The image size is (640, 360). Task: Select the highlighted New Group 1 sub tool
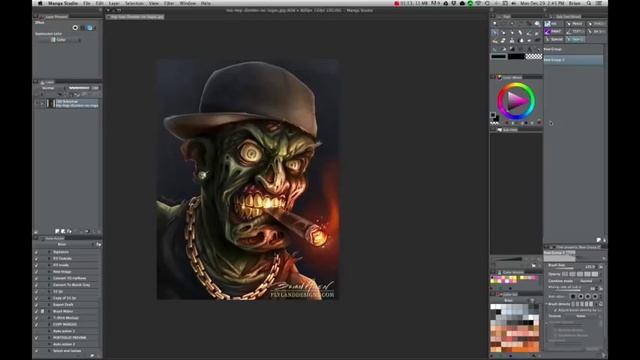point(573,60)
